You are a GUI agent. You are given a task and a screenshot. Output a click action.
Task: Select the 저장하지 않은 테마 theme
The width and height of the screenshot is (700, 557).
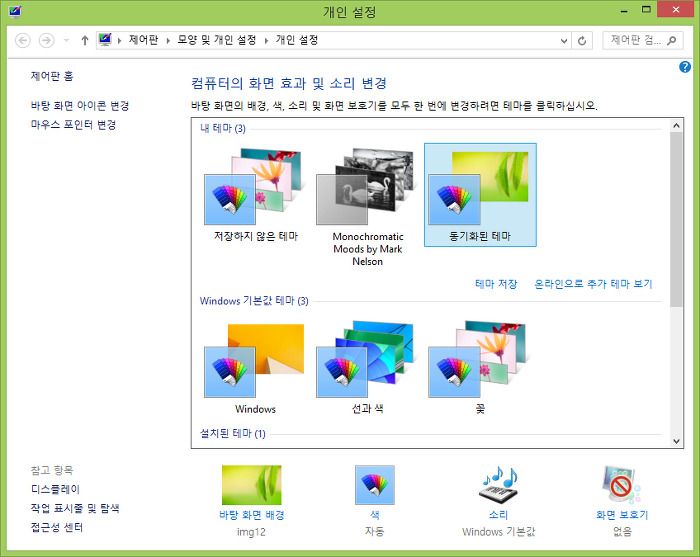coord(256,195)
